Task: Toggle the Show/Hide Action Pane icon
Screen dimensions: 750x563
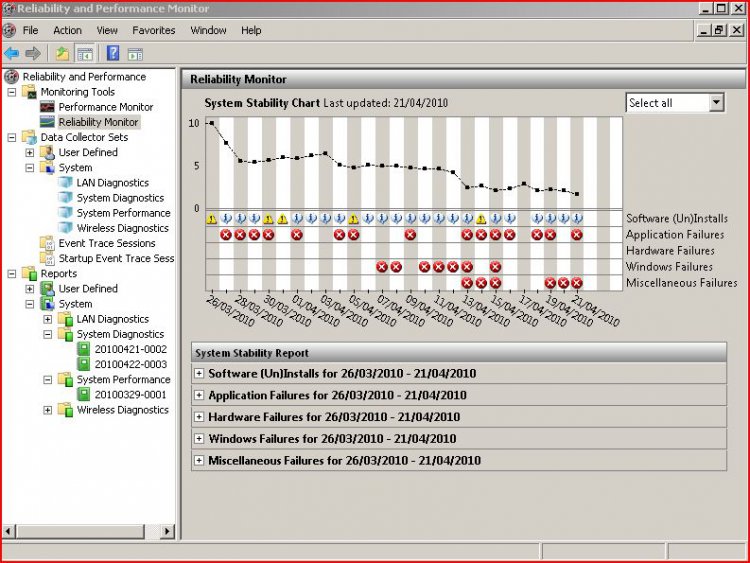Action: click(135, 54)
